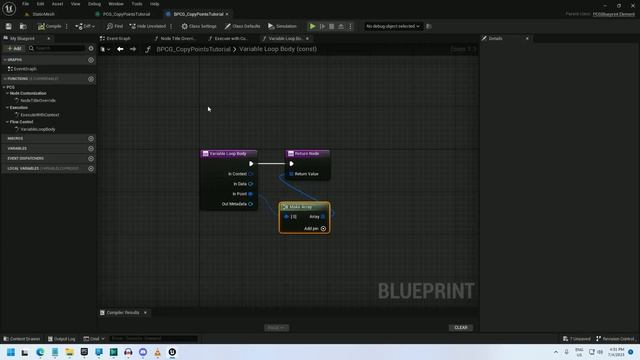Toggle Hide Unrelated nodes

click(x=148, y=26)
